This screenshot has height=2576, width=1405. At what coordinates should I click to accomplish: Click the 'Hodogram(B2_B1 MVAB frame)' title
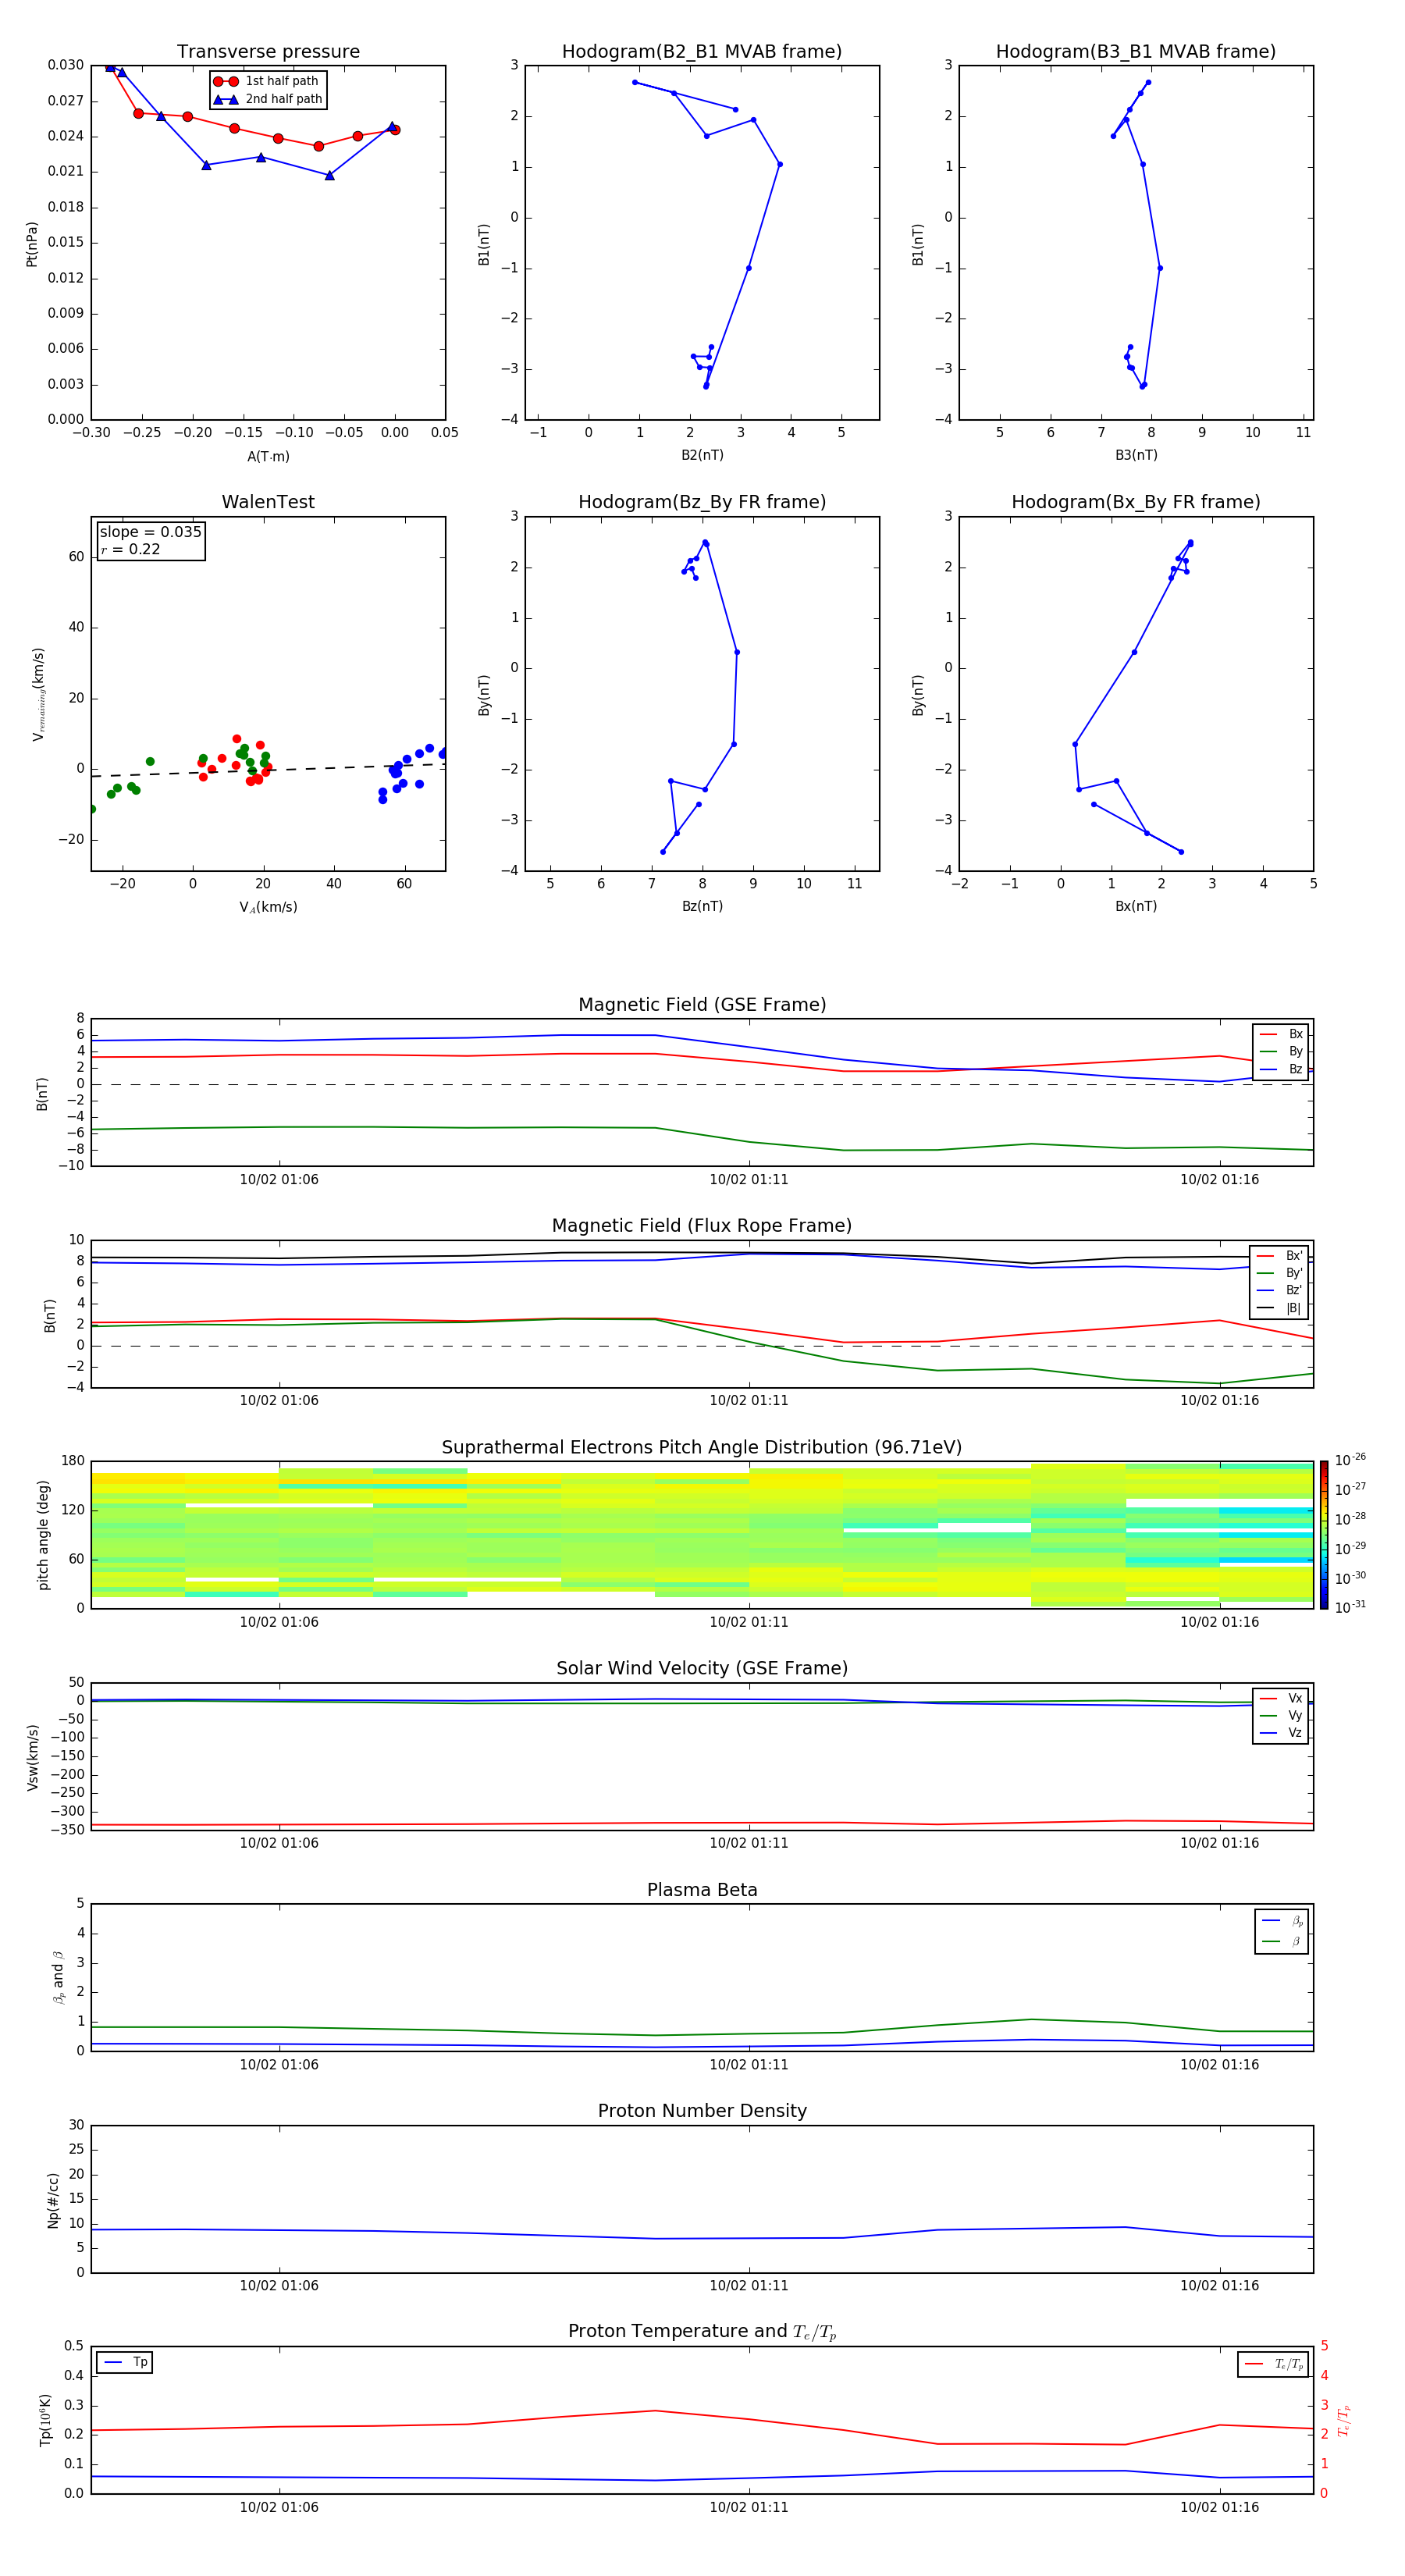pos(702,51)
